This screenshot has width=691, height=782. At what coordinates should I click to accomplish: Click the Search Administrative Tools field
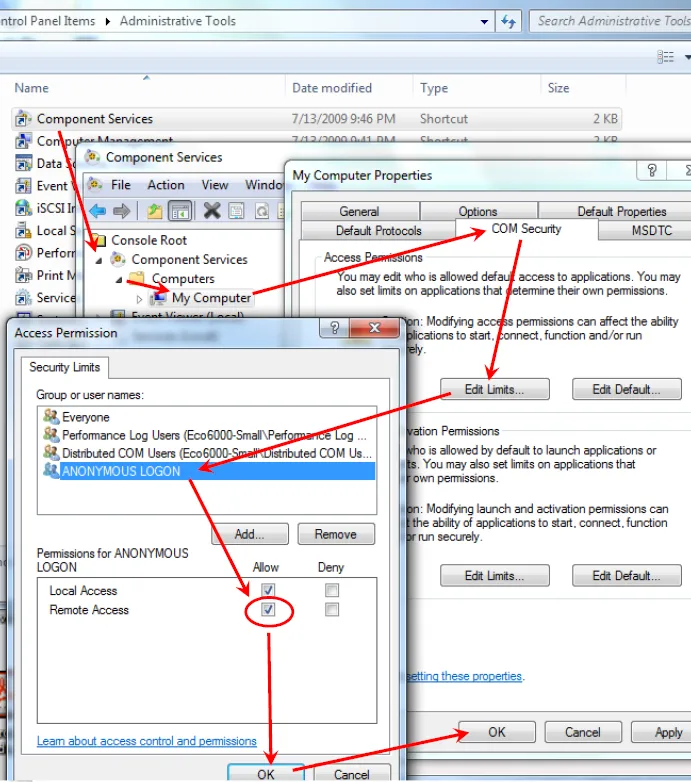[x=611, y=21]
